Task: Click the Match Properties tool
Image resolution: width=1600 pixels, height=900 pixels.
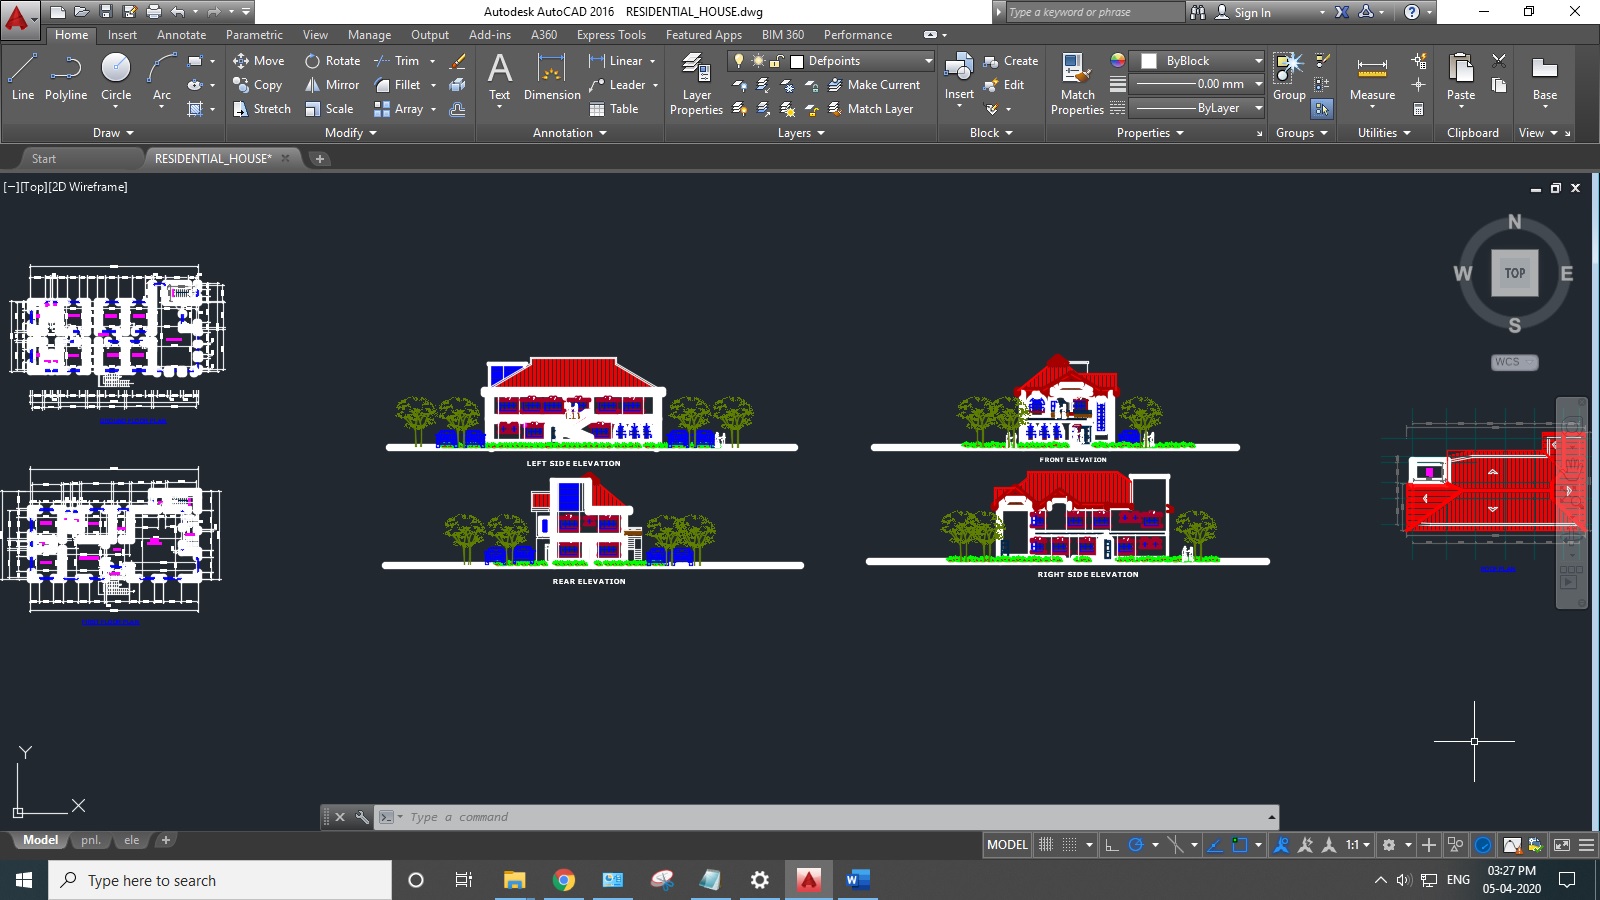Action: click(x=1076, y=80)
